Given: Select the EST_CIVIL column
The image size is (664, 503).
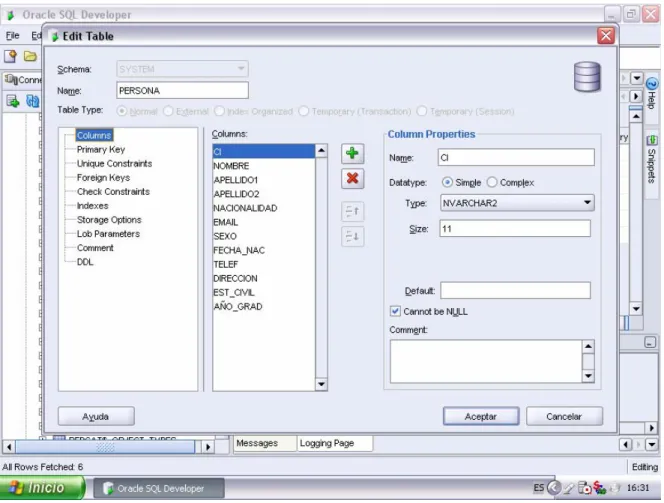Looking at the screenshot, I should pos(264,292).
